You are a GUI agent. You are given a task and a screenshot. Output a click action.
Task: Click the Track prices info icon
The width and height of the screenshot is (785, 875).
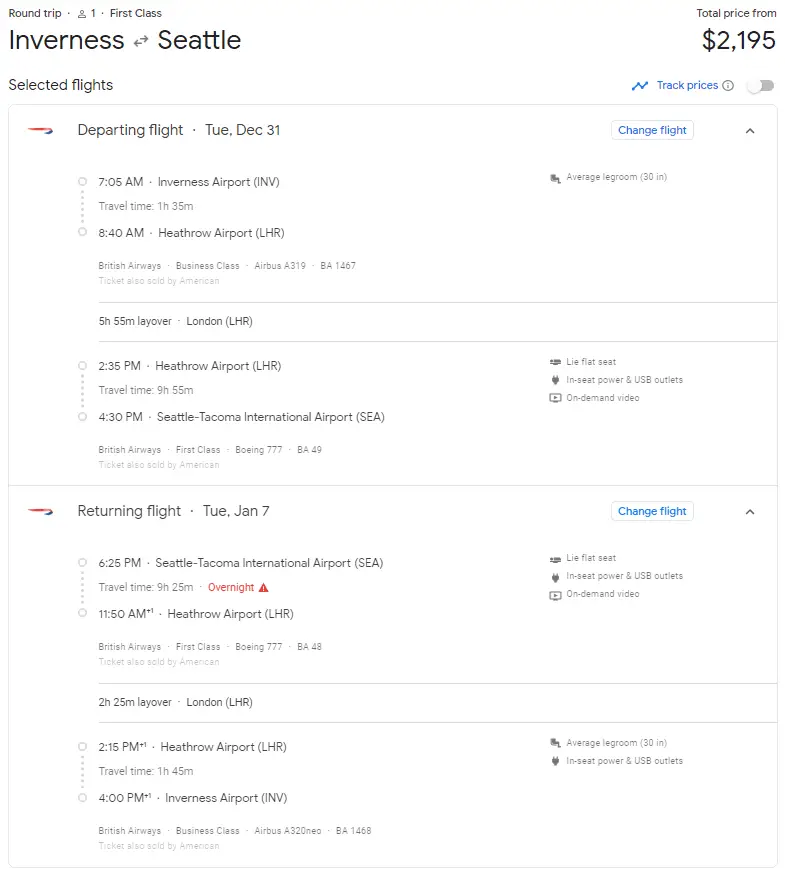[728, 86]
